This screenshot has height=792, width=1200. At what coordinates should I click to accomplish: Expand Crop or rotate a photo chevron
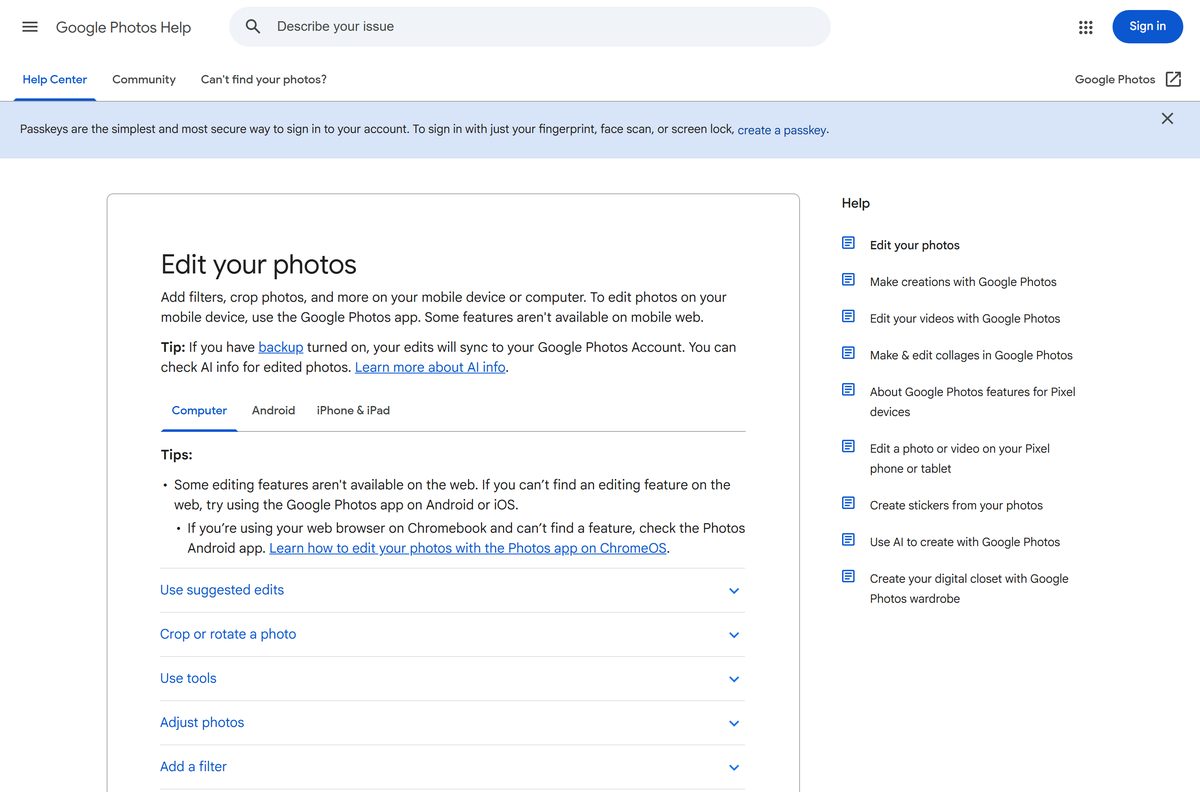click(x=734, y=635)
